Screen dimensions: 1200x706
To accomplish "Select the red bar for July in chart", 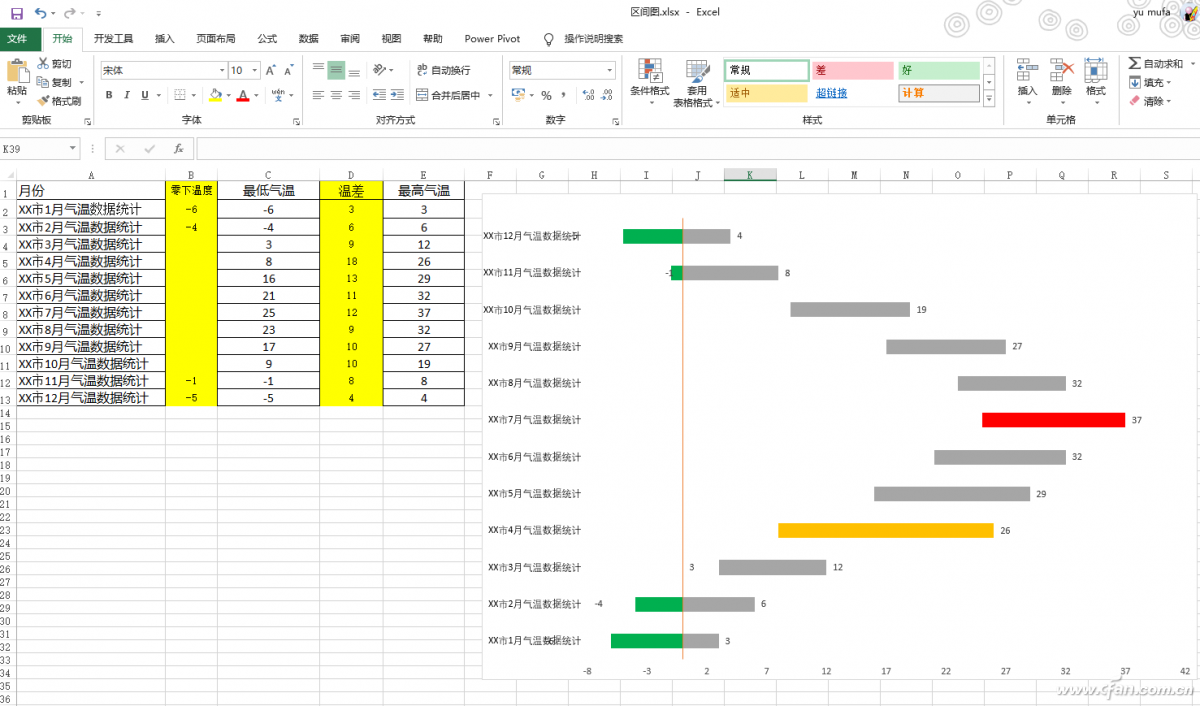I will pos(1053,420).
